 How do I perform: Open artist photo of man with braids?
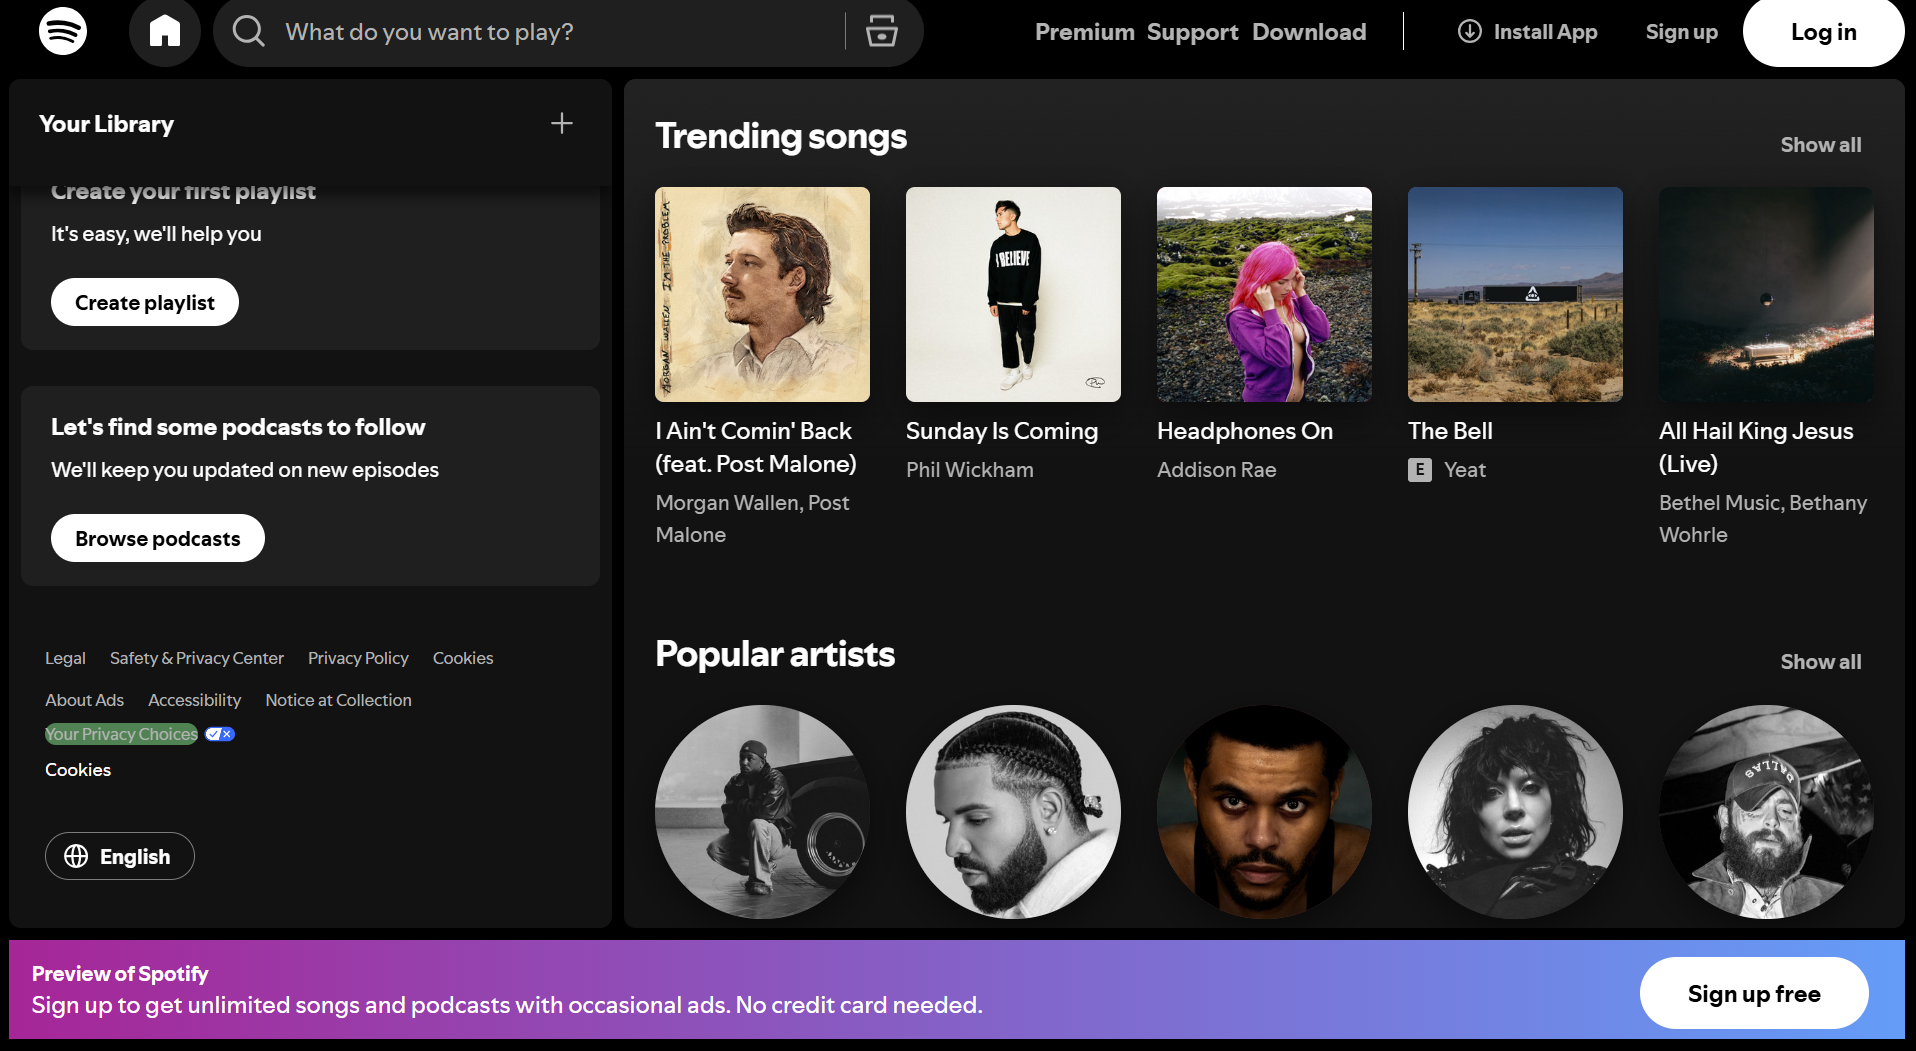pos(1013,812)
